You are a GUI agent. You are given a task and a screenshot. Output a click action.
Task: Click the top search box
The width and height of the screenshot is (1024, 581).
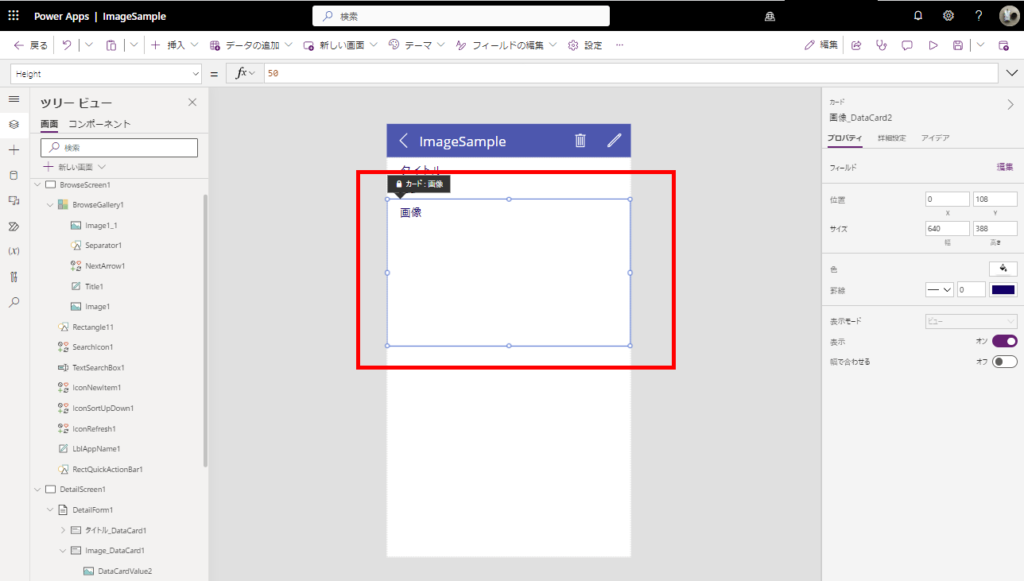point(461,16)
